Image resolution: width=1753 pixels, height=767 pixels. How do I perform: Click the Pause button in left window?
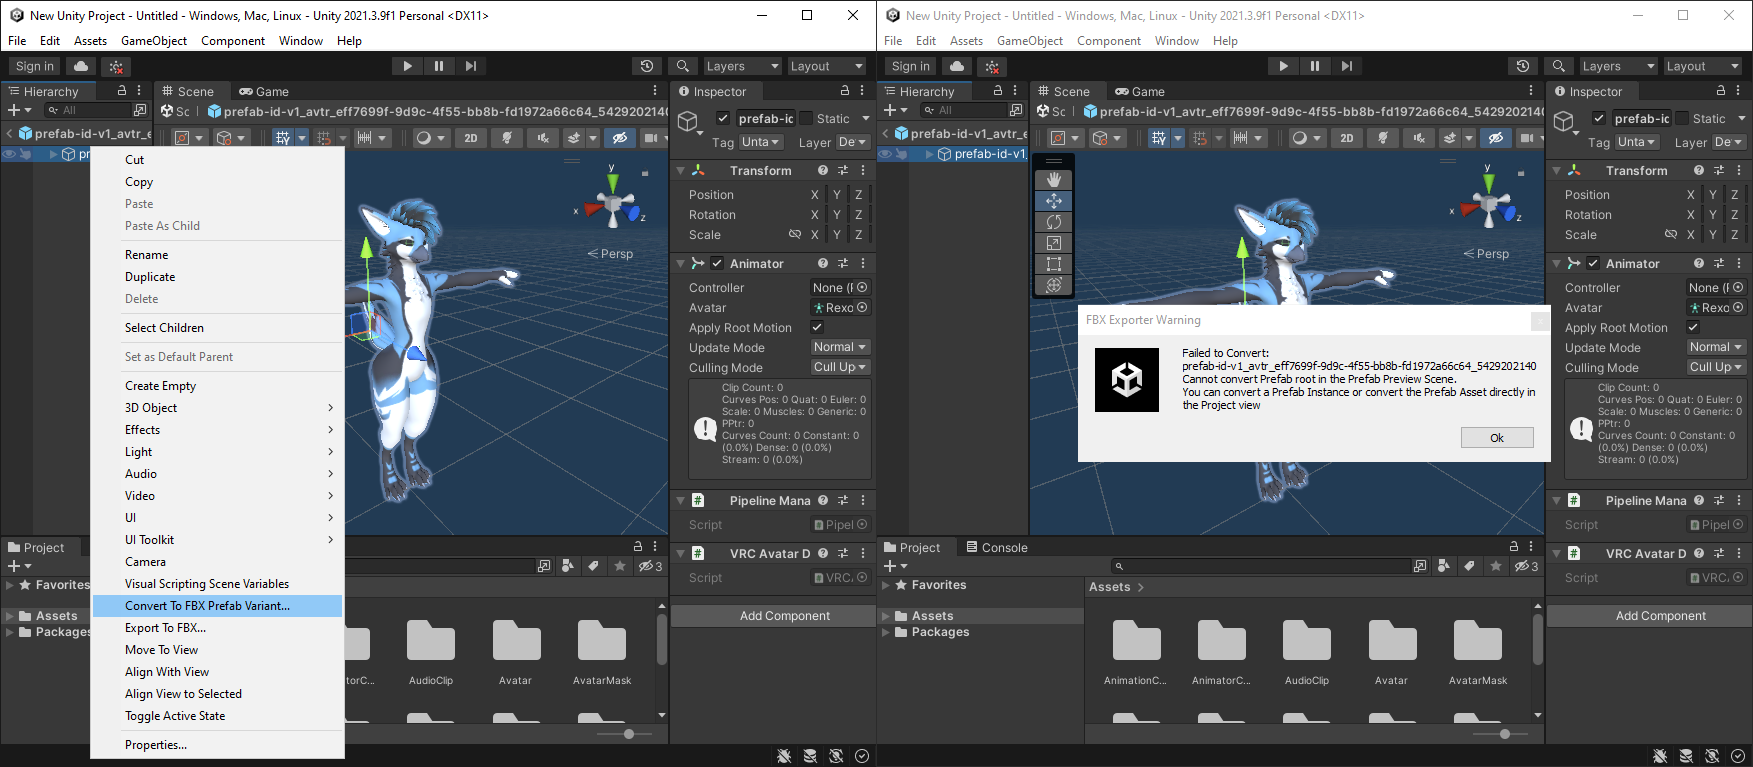439,66
